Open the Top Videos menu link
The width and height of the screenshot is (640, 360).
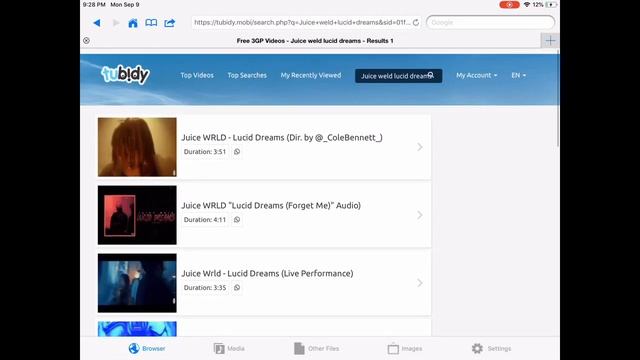click(197, 75)
